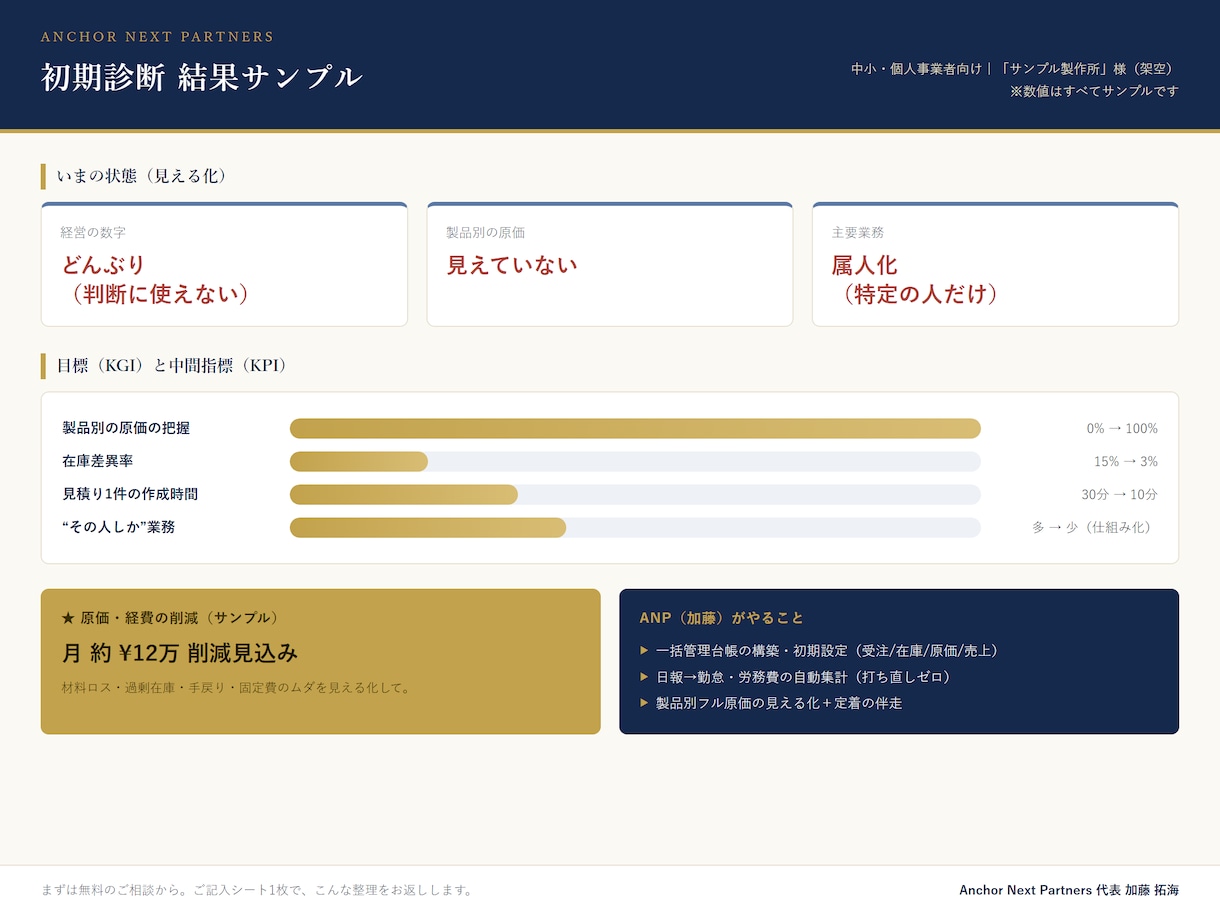This screenshot has width=1220, height=915.
Task: Click the list item 製品別フル原価の見える化＋定着の伴走
Action: [x=779, y=703]
